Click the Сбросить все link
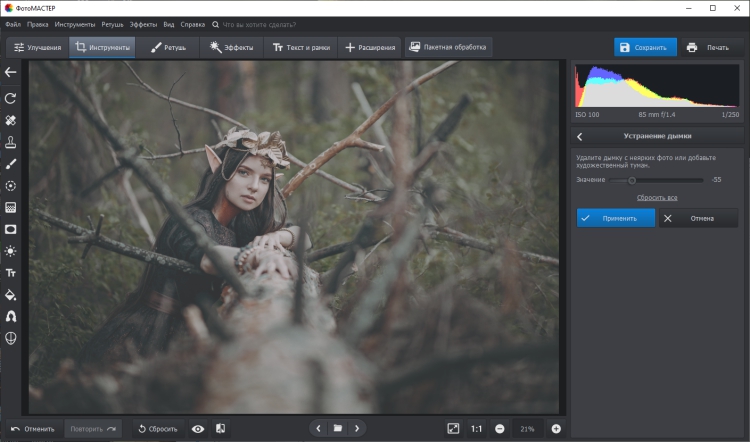This screenshot has height=442, width=750. (657, 198)
